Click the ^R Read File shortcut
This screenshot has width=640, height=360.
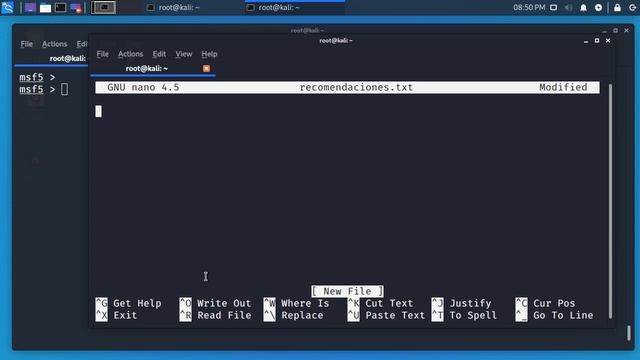coord(215,315)
